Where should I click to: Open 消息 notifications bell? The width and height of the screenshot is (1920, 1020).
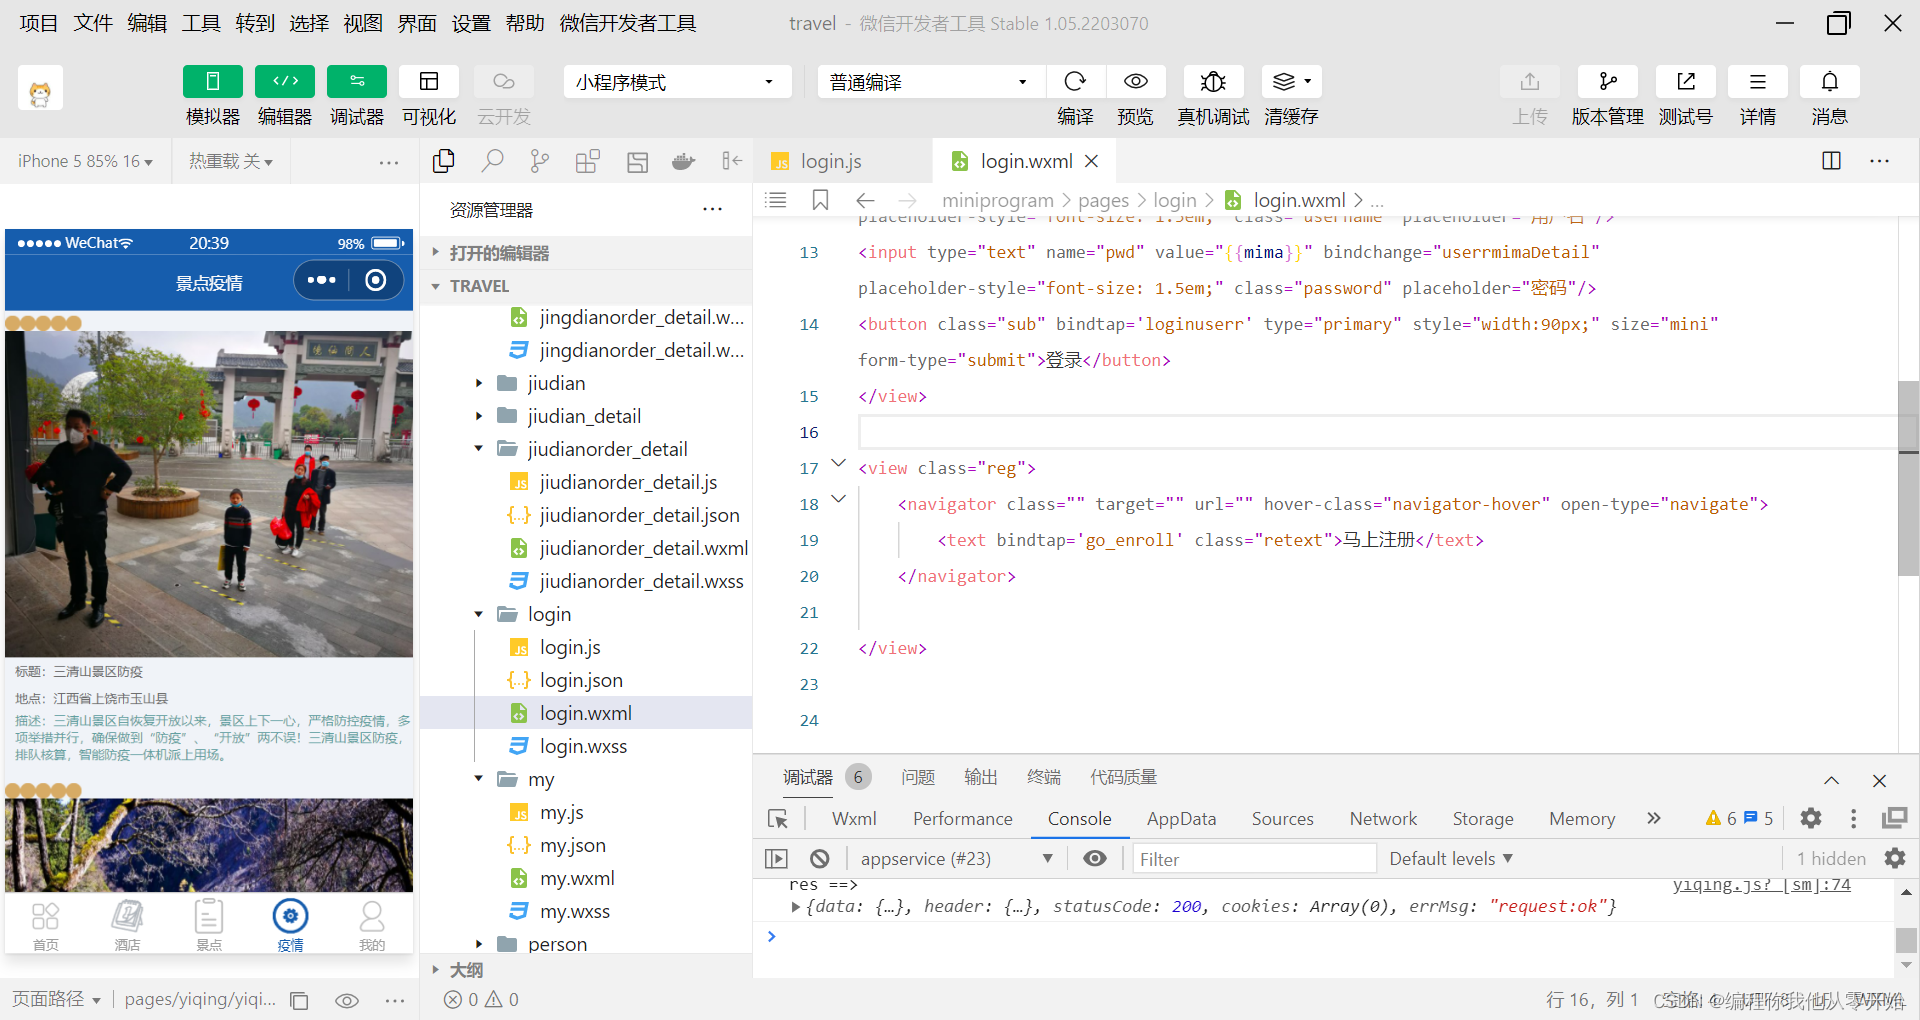(1830, 81)
